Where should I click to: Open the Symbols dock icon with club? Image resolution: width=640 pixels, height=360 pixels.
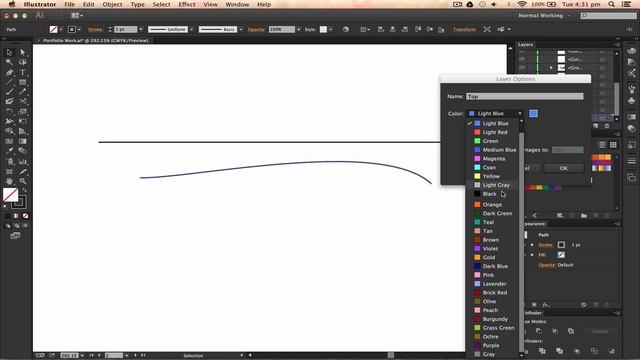[632, 100]
